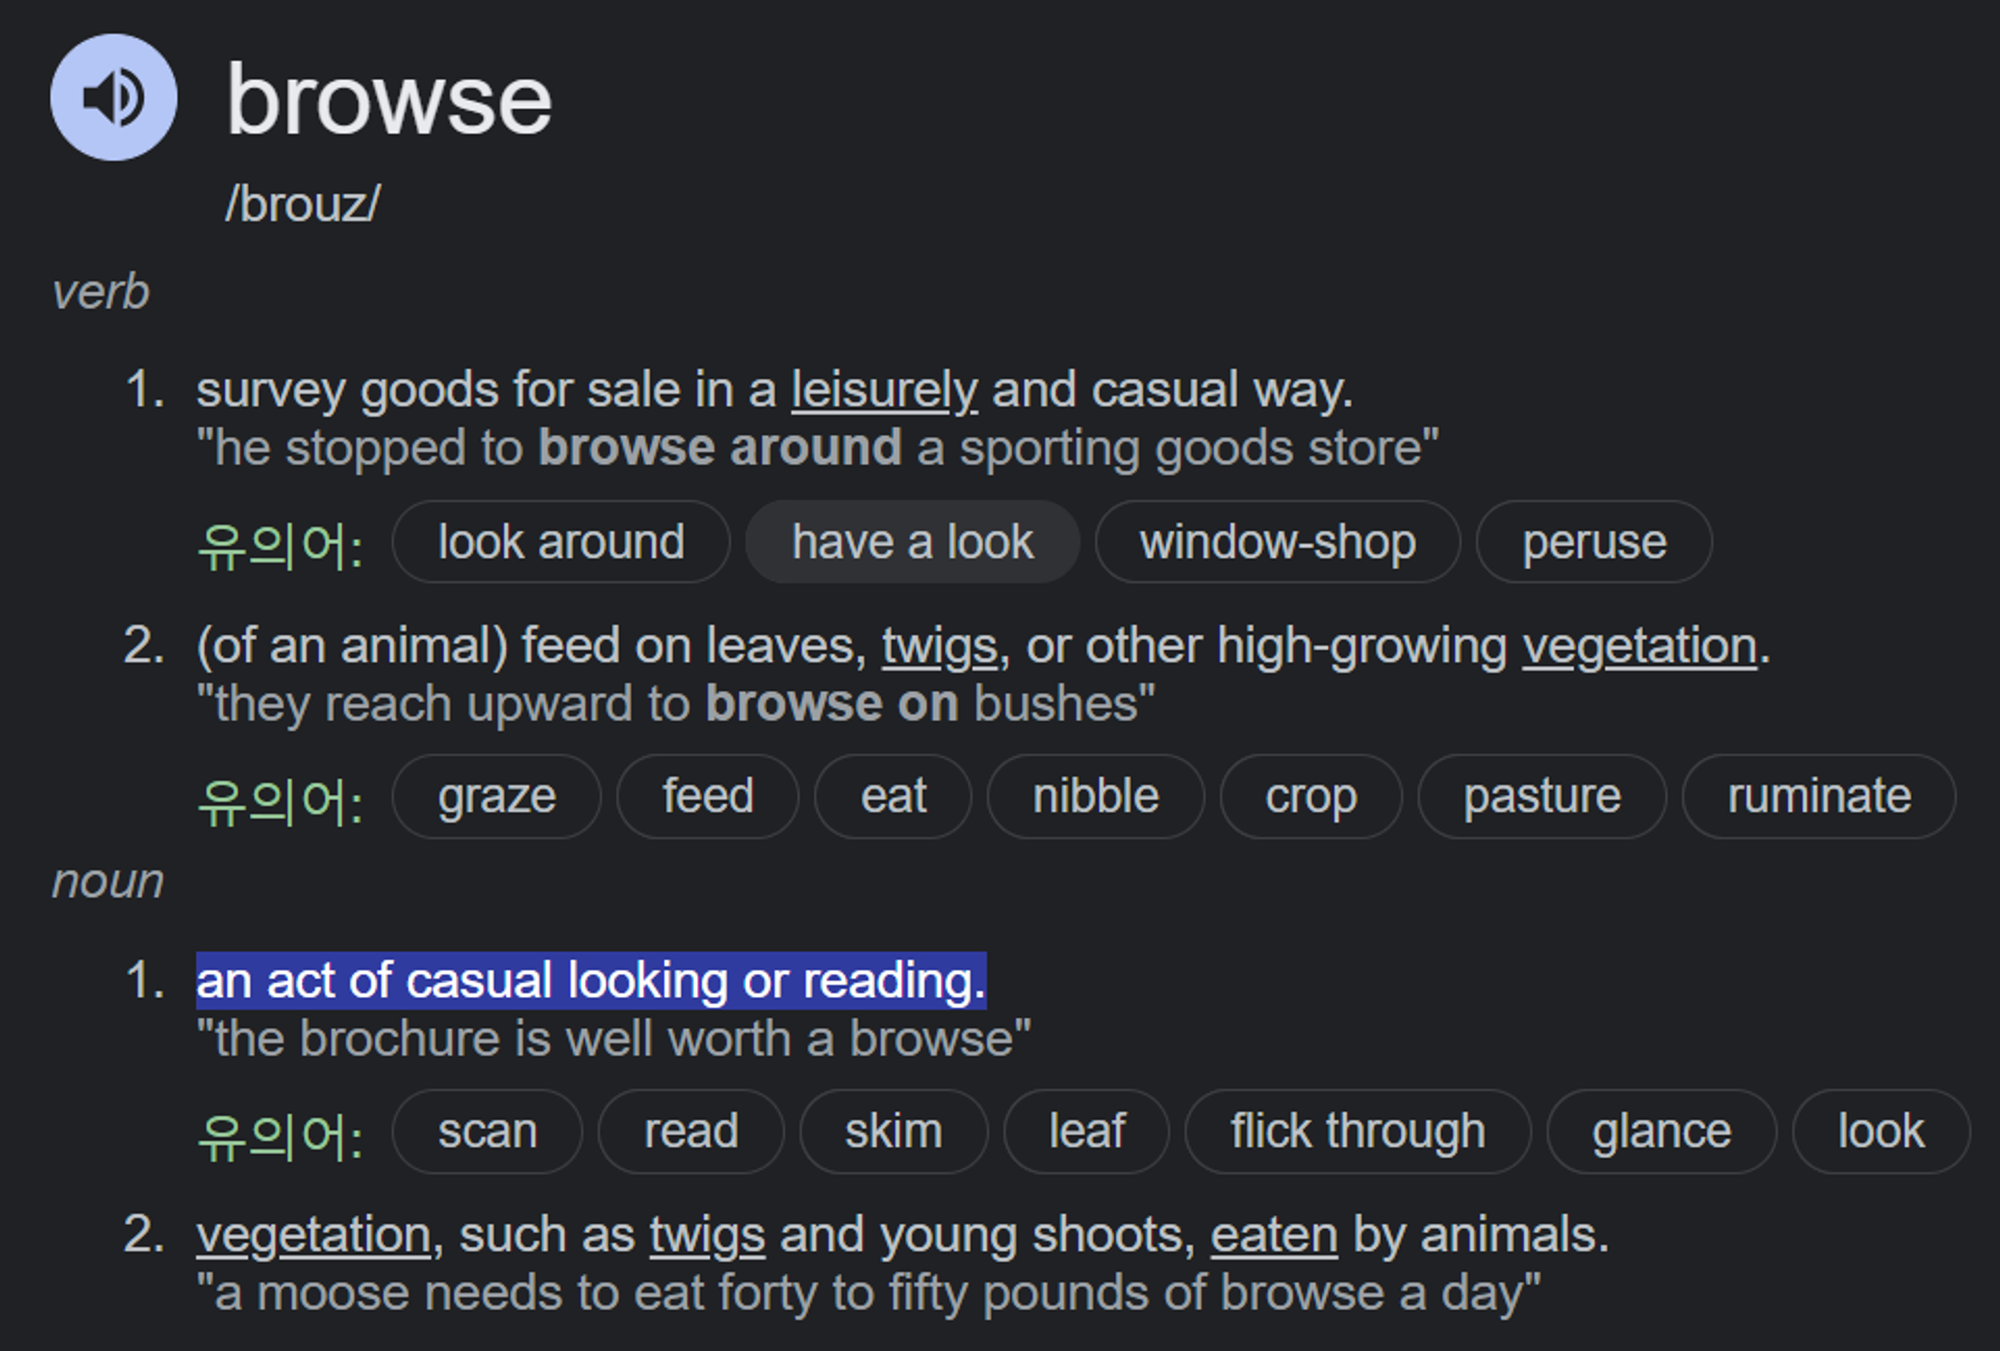Follow the 'twigs' link in the verb definition
This screenshot has width=2000, height=1351.
[x=939, y=646]
